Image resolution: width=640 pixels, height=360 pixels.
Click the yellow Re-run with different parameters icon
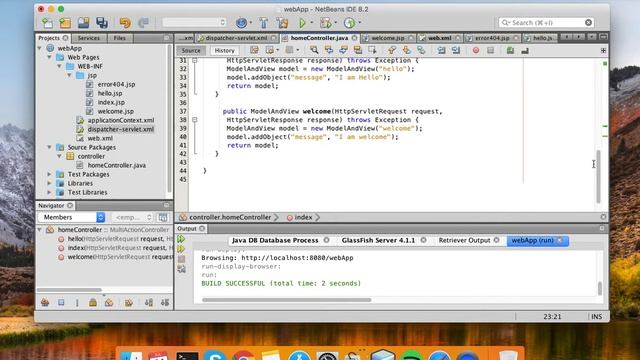coord(181,249)
